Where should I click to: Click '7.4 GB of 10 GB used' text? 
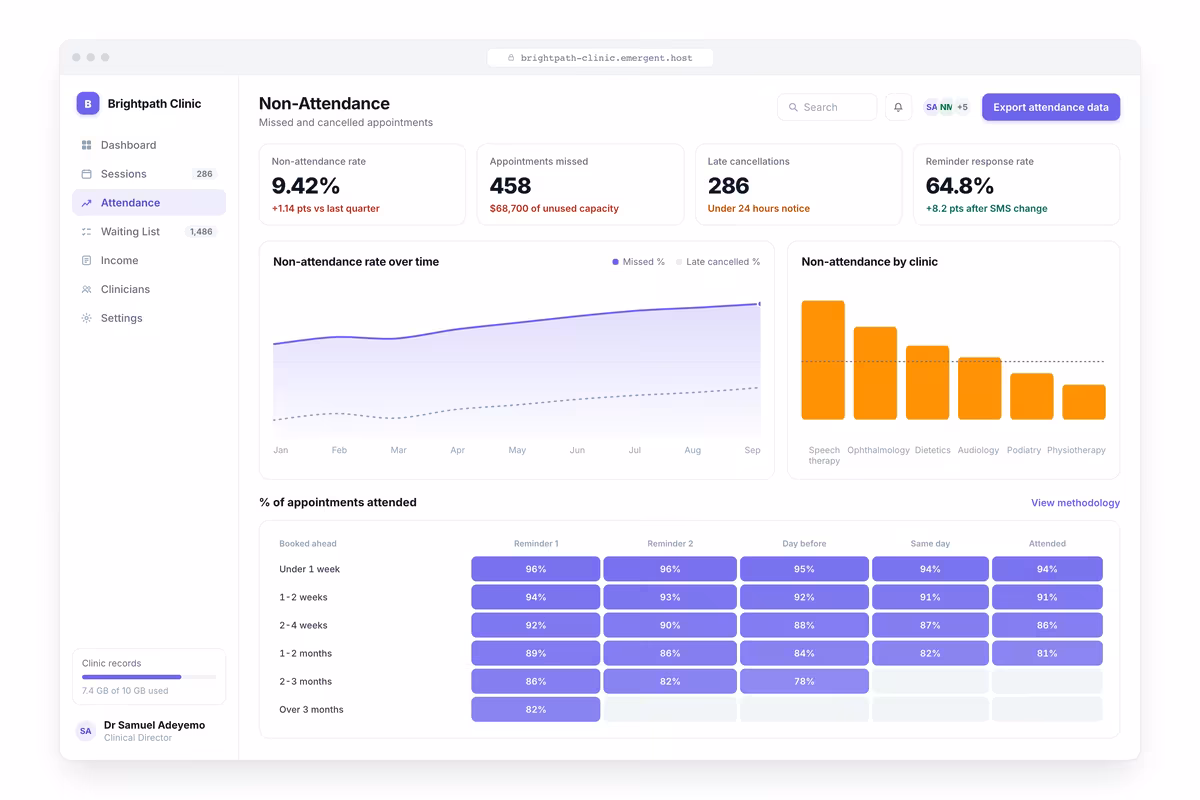tap(125, 691)
